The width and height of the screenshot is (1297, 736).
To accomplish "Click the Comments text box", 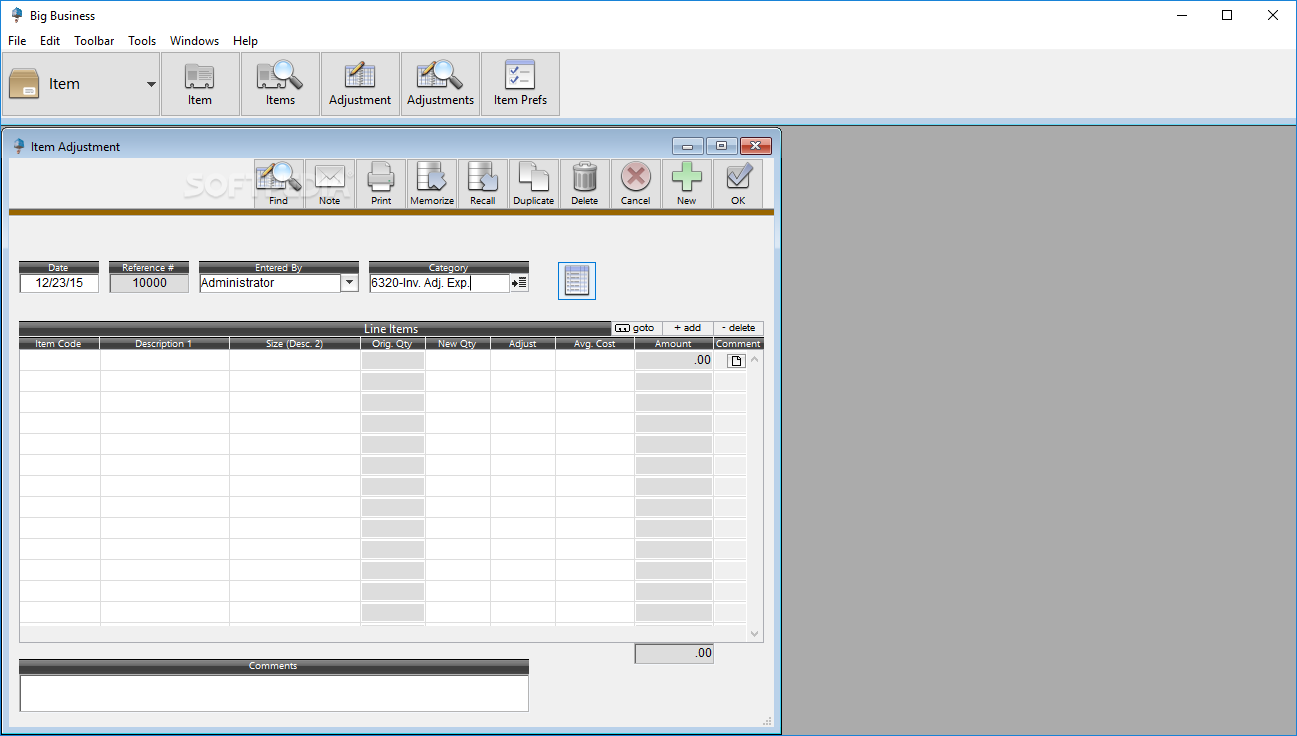I will click(x=274, y=693).
